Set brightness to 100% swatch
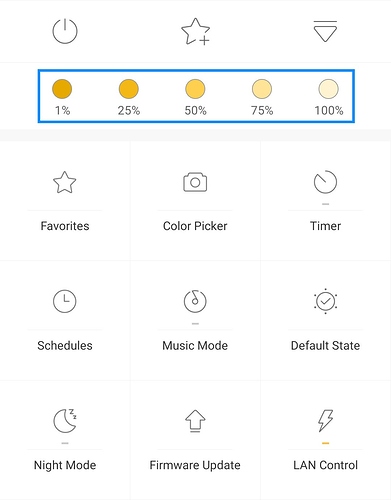This screenshot has height=500, width=391. point(329,89)
